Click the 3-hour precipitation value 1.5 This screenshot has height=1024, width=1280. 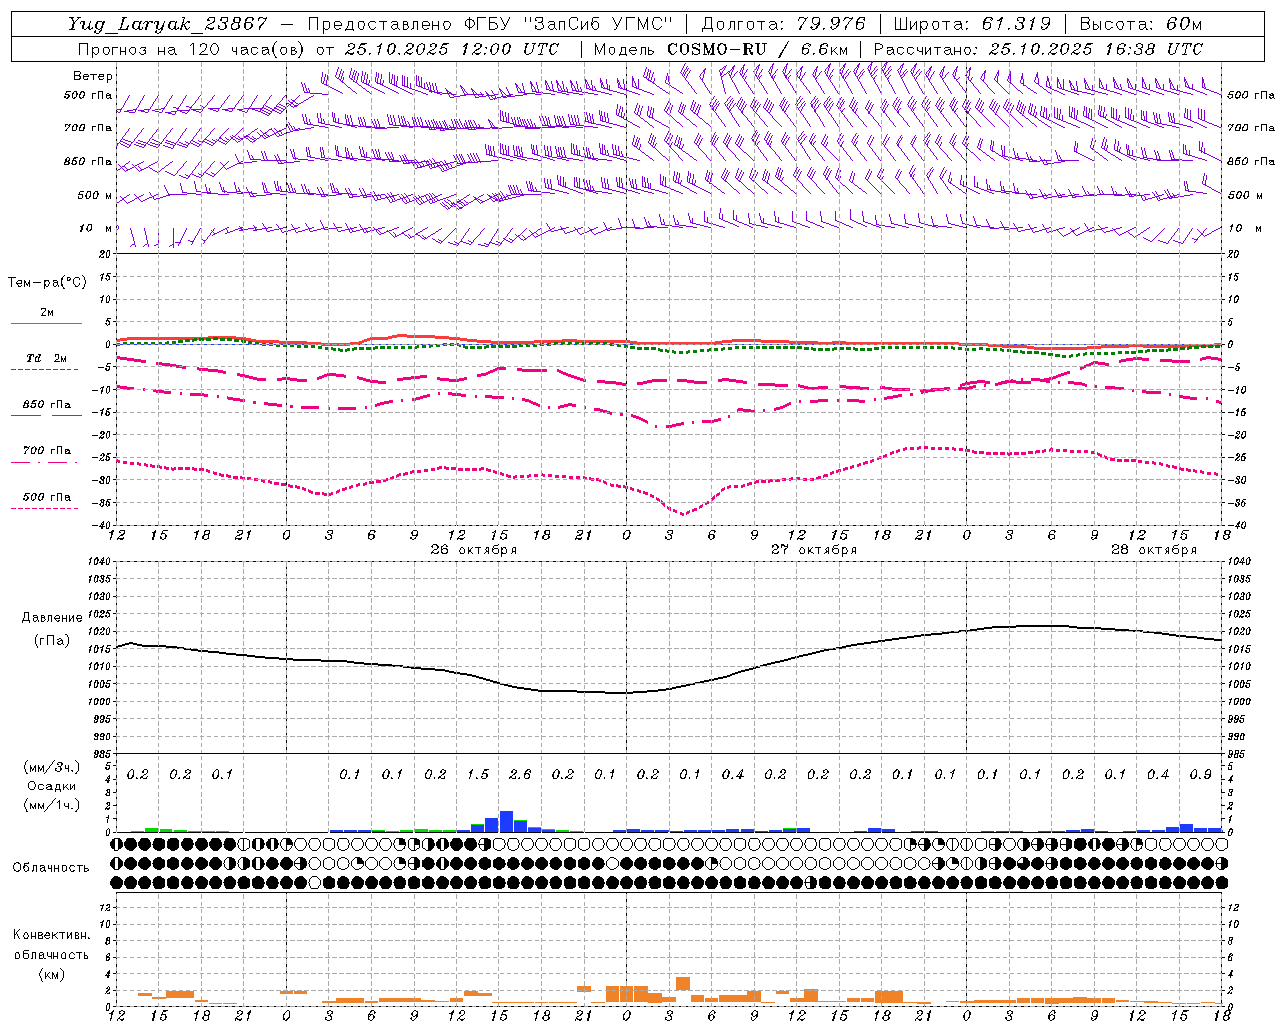[x=478, y=774]
